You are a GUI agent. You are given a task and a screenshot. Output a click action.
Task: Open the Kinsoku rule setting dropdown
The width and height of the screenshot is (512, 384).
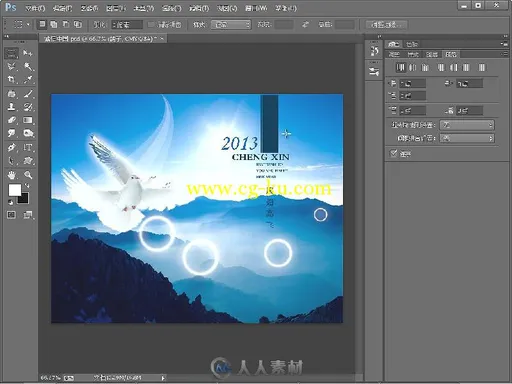(x=467, y=125)
